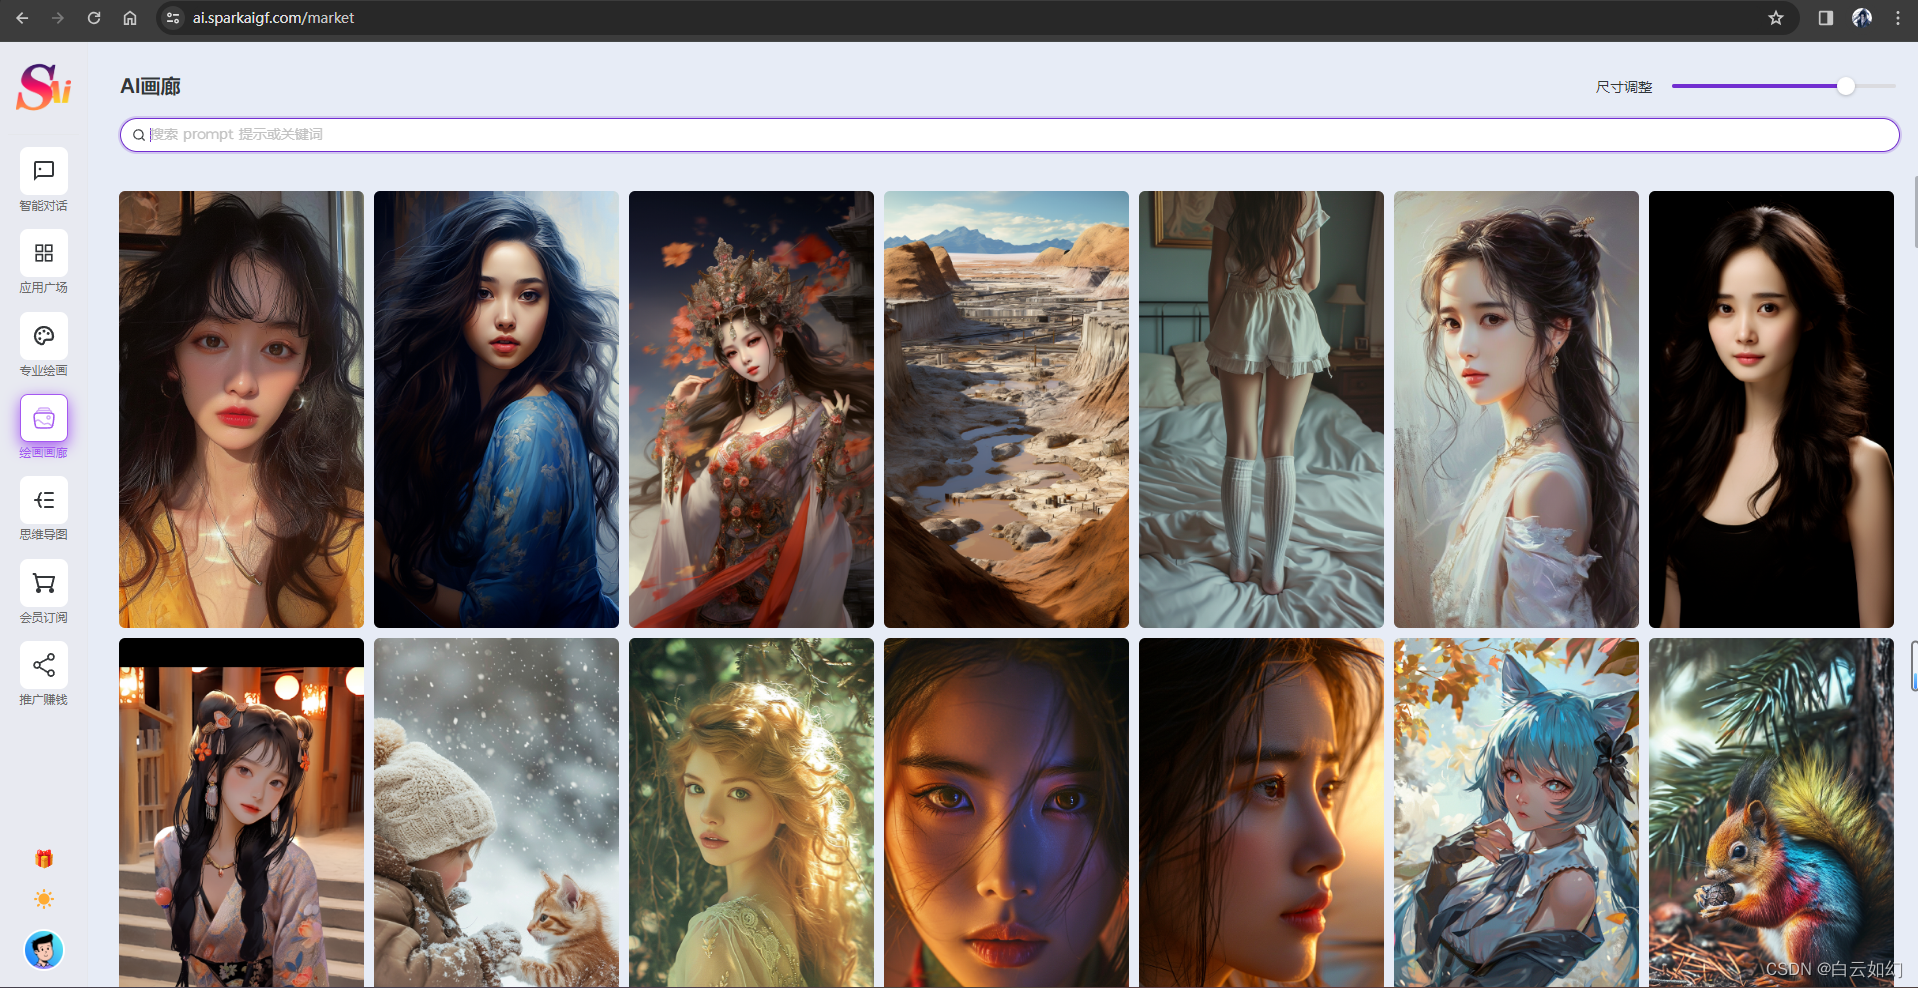Open the blue cat-ear anime girl
This screenshot has height=988, width=1918.
(x=1516, y=813)
